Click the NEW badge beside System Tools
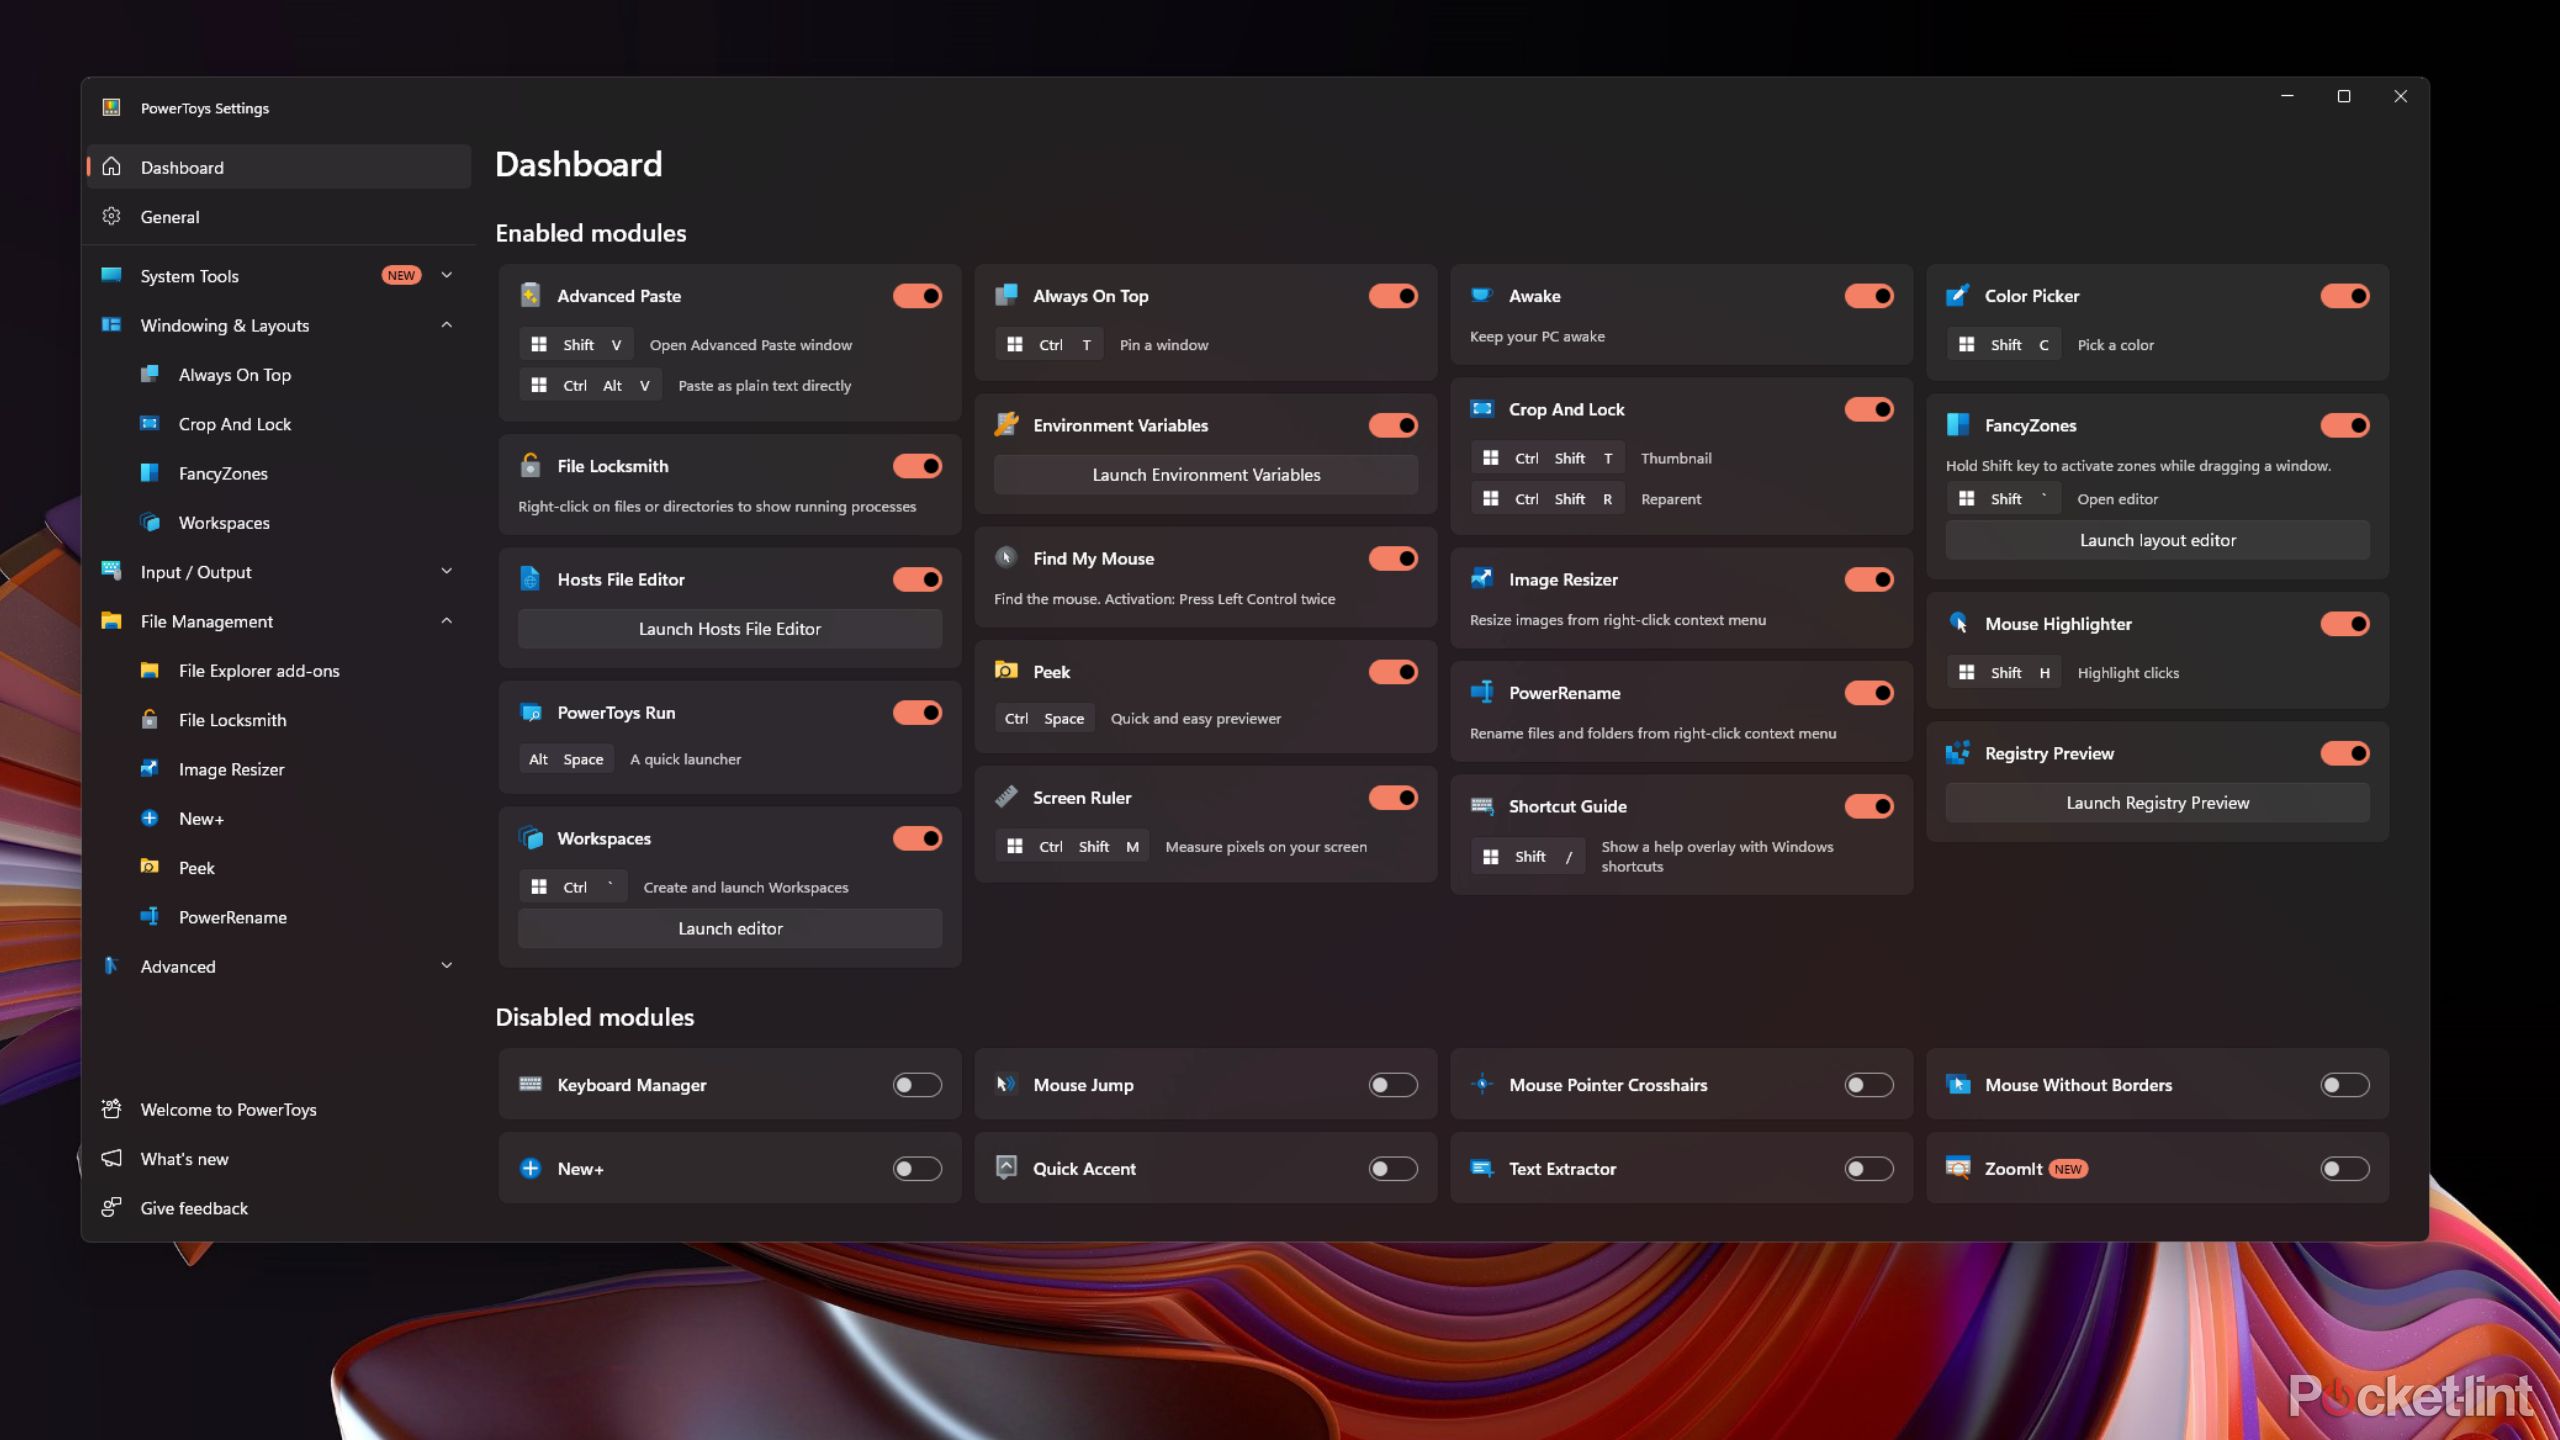Viewport: 2560px width, 1440px height. click(401, 275)
